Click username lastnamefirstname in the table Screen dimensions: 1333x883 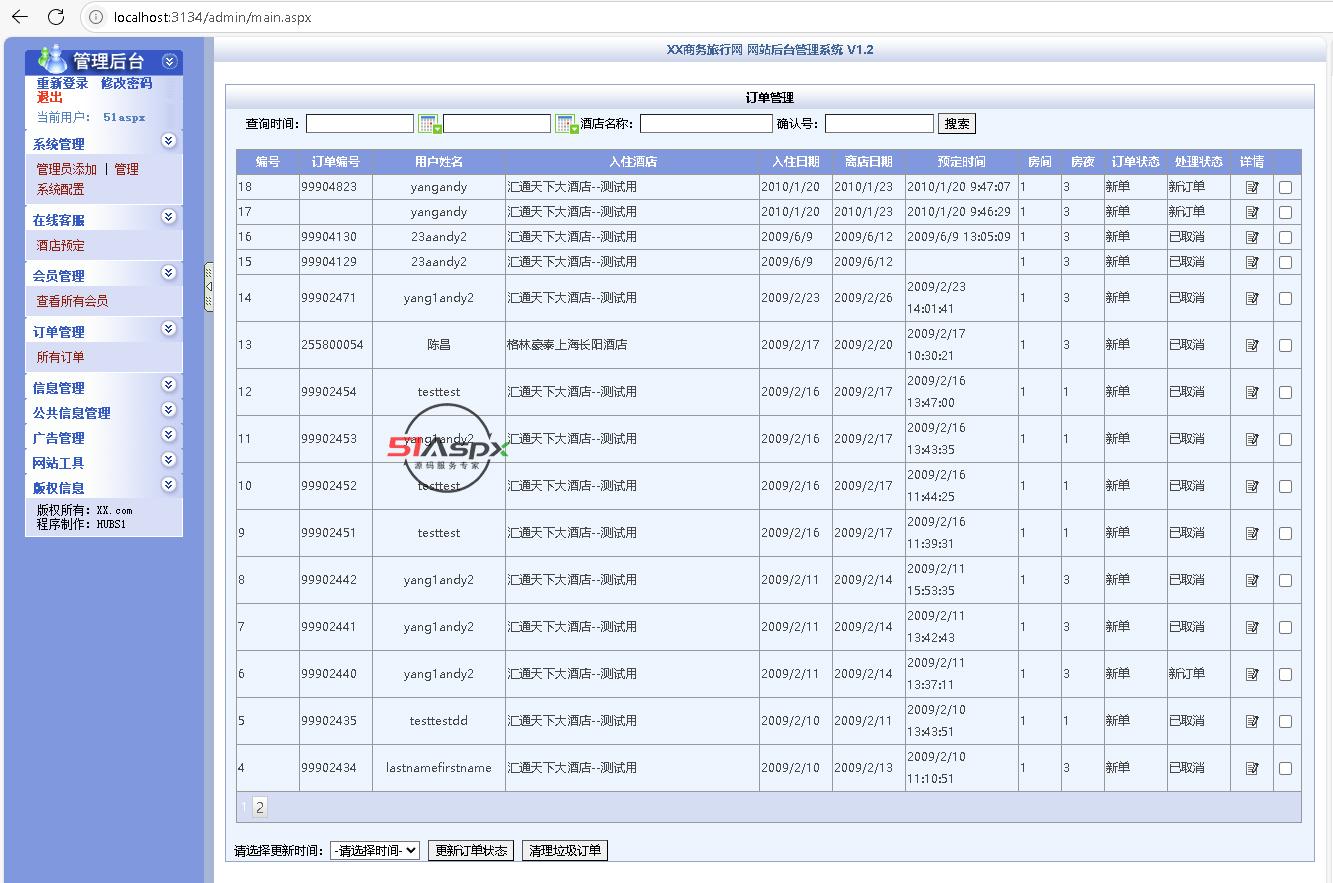[x=439, y=768]
